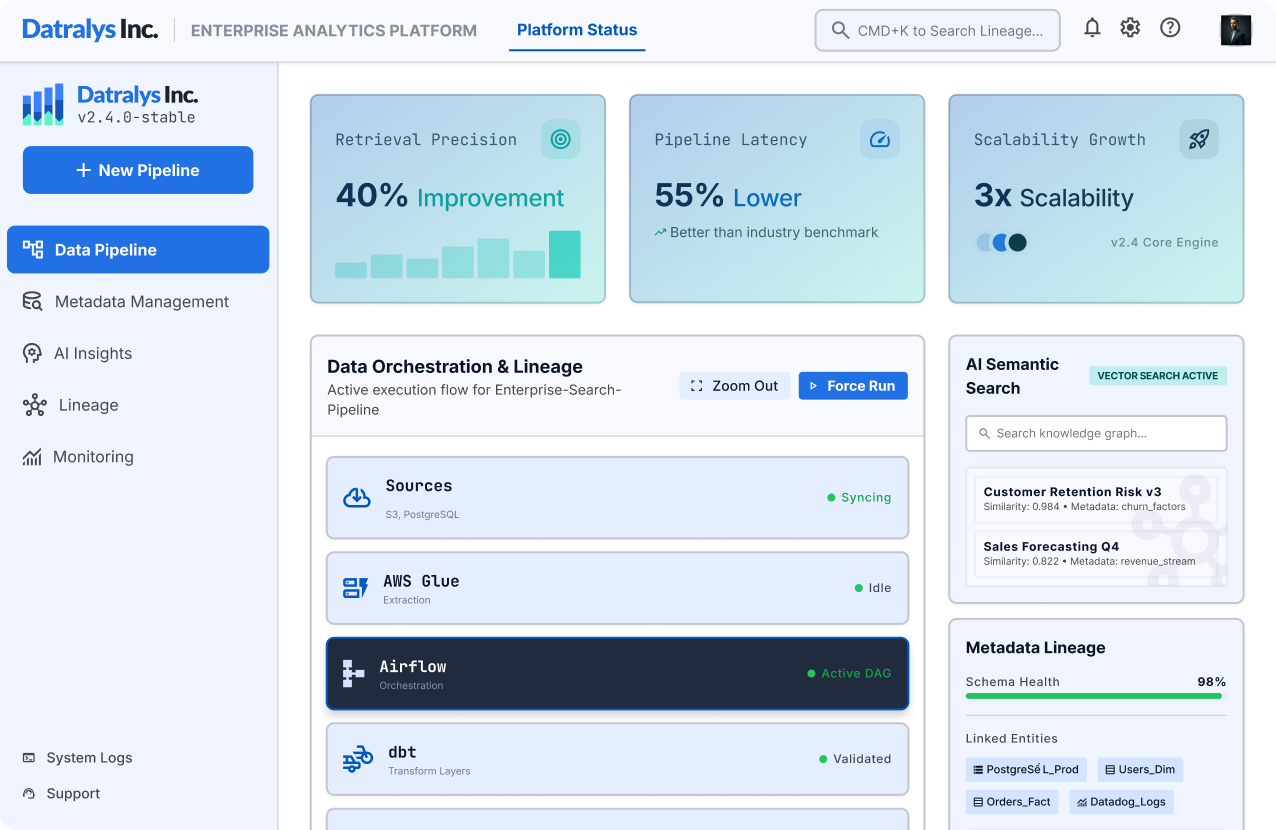Click the Metadata Management database icon
1276x830 pixels.
pos(33,302)
